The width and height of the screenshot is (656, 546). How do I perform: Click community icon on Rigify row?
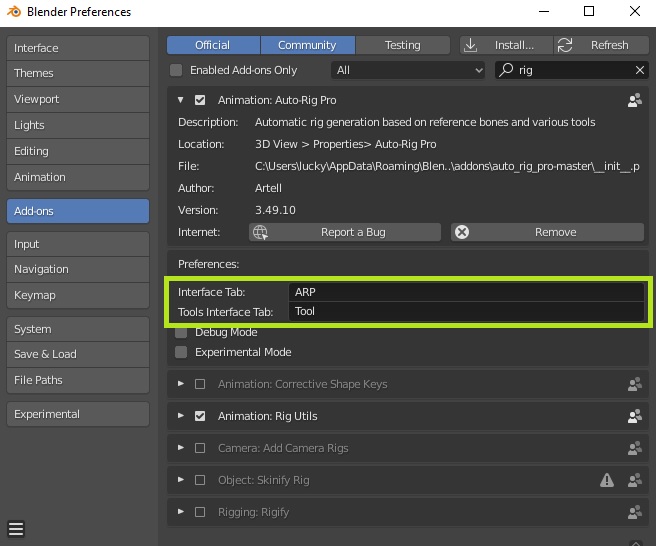635,512
